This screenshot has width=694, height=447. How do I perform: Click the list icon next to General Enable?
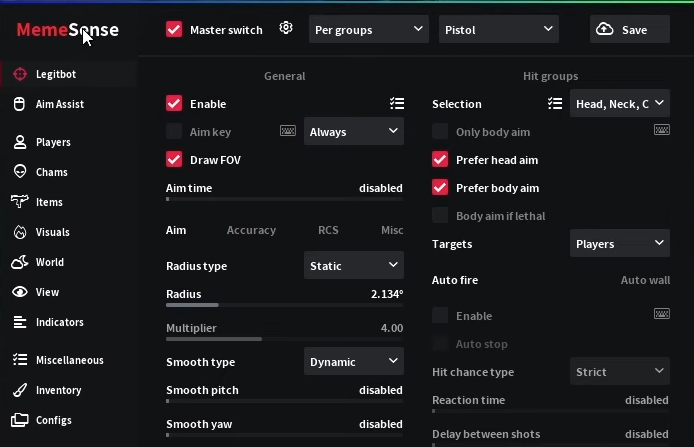[397, 103]
